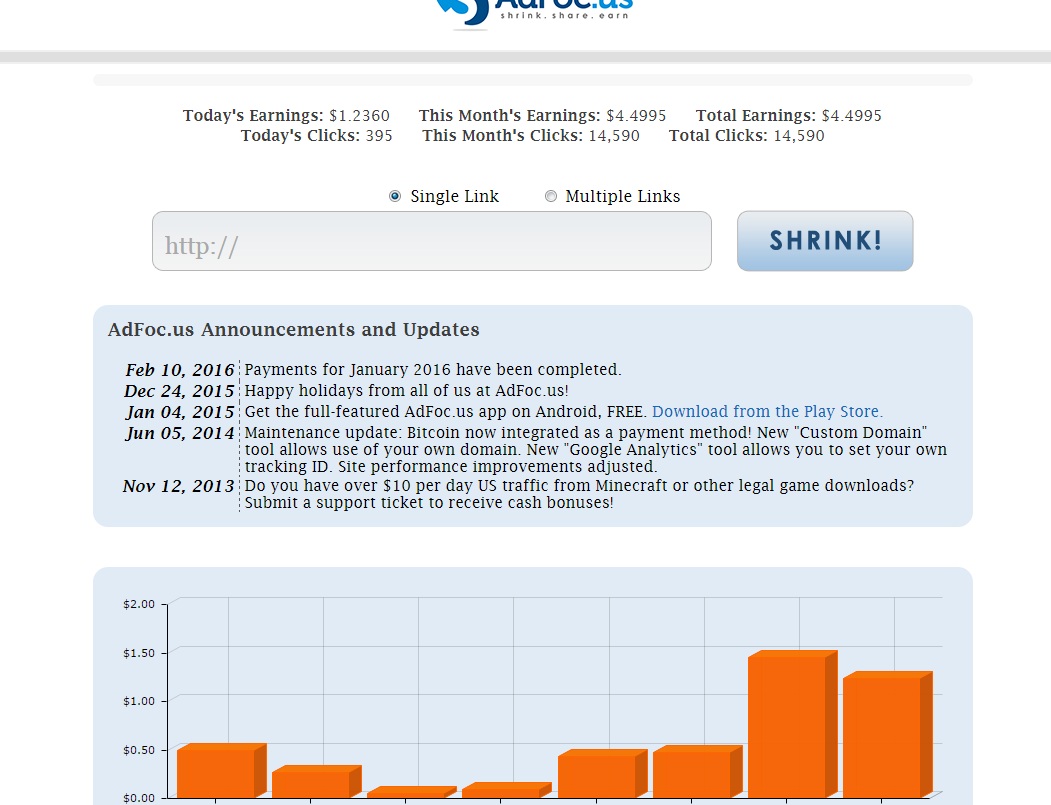1051x805 pixels.
Task: Click the http:// URL input field
Action: pos(432,241)
